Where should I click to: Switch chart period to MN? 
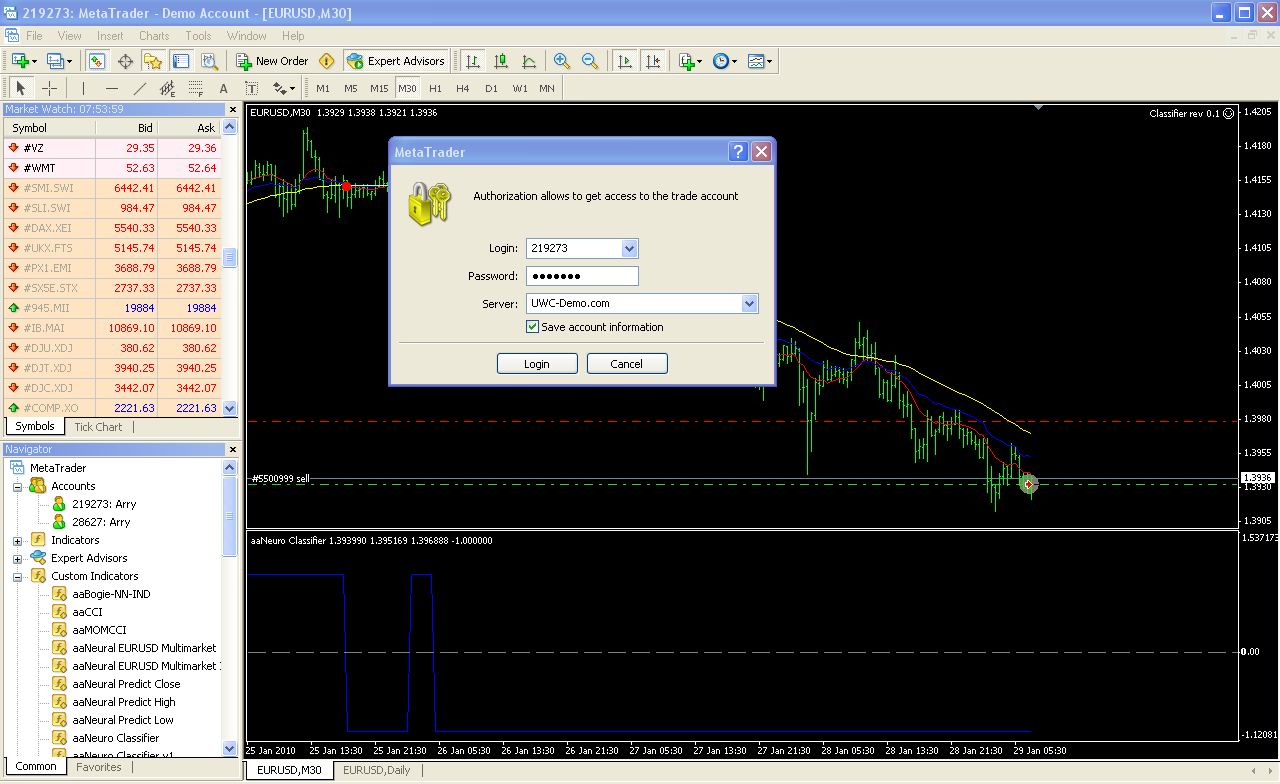coord(547,88)
